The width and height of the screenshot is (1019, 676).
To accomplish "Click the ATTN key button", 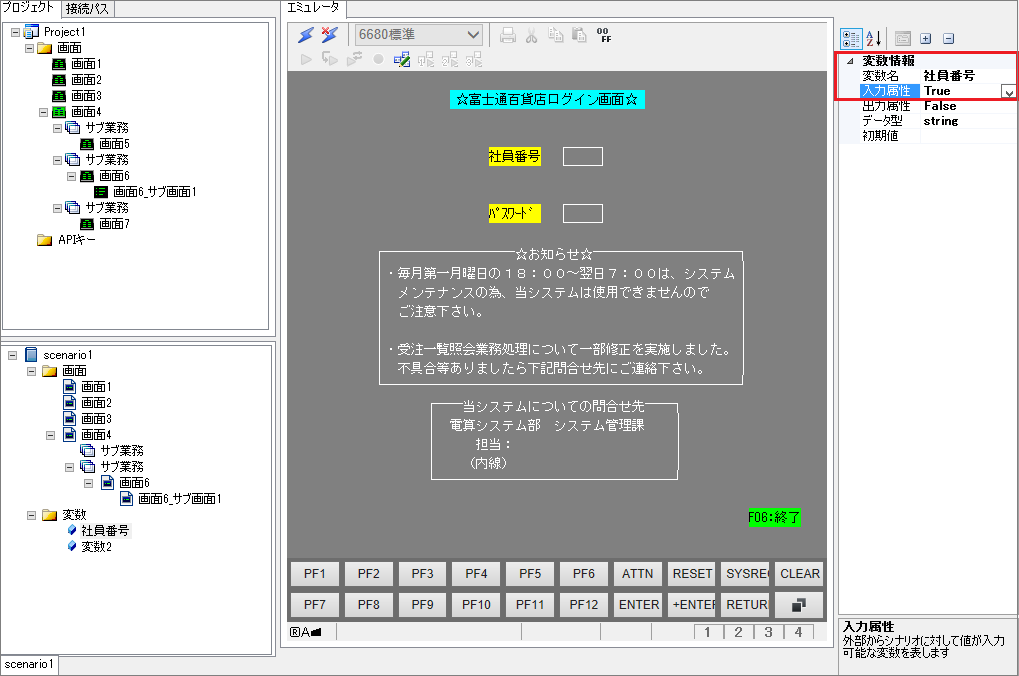I will 638,574.
